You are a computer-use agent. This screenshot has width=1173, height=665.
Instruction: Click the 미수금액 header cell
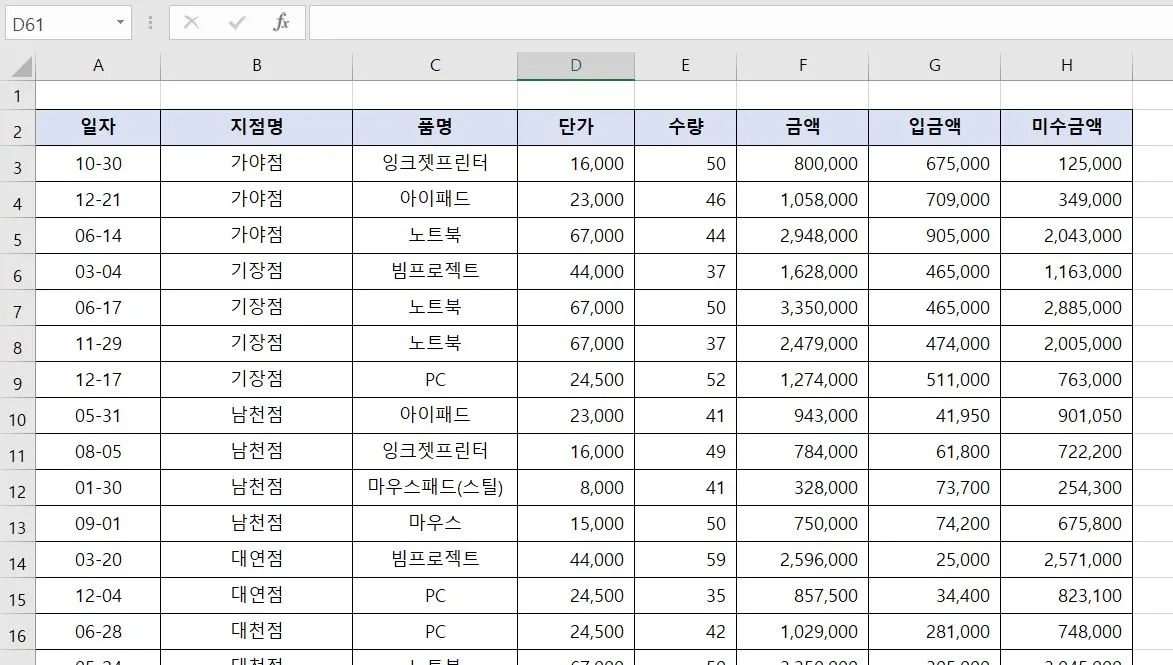[x=1067, y=128]
